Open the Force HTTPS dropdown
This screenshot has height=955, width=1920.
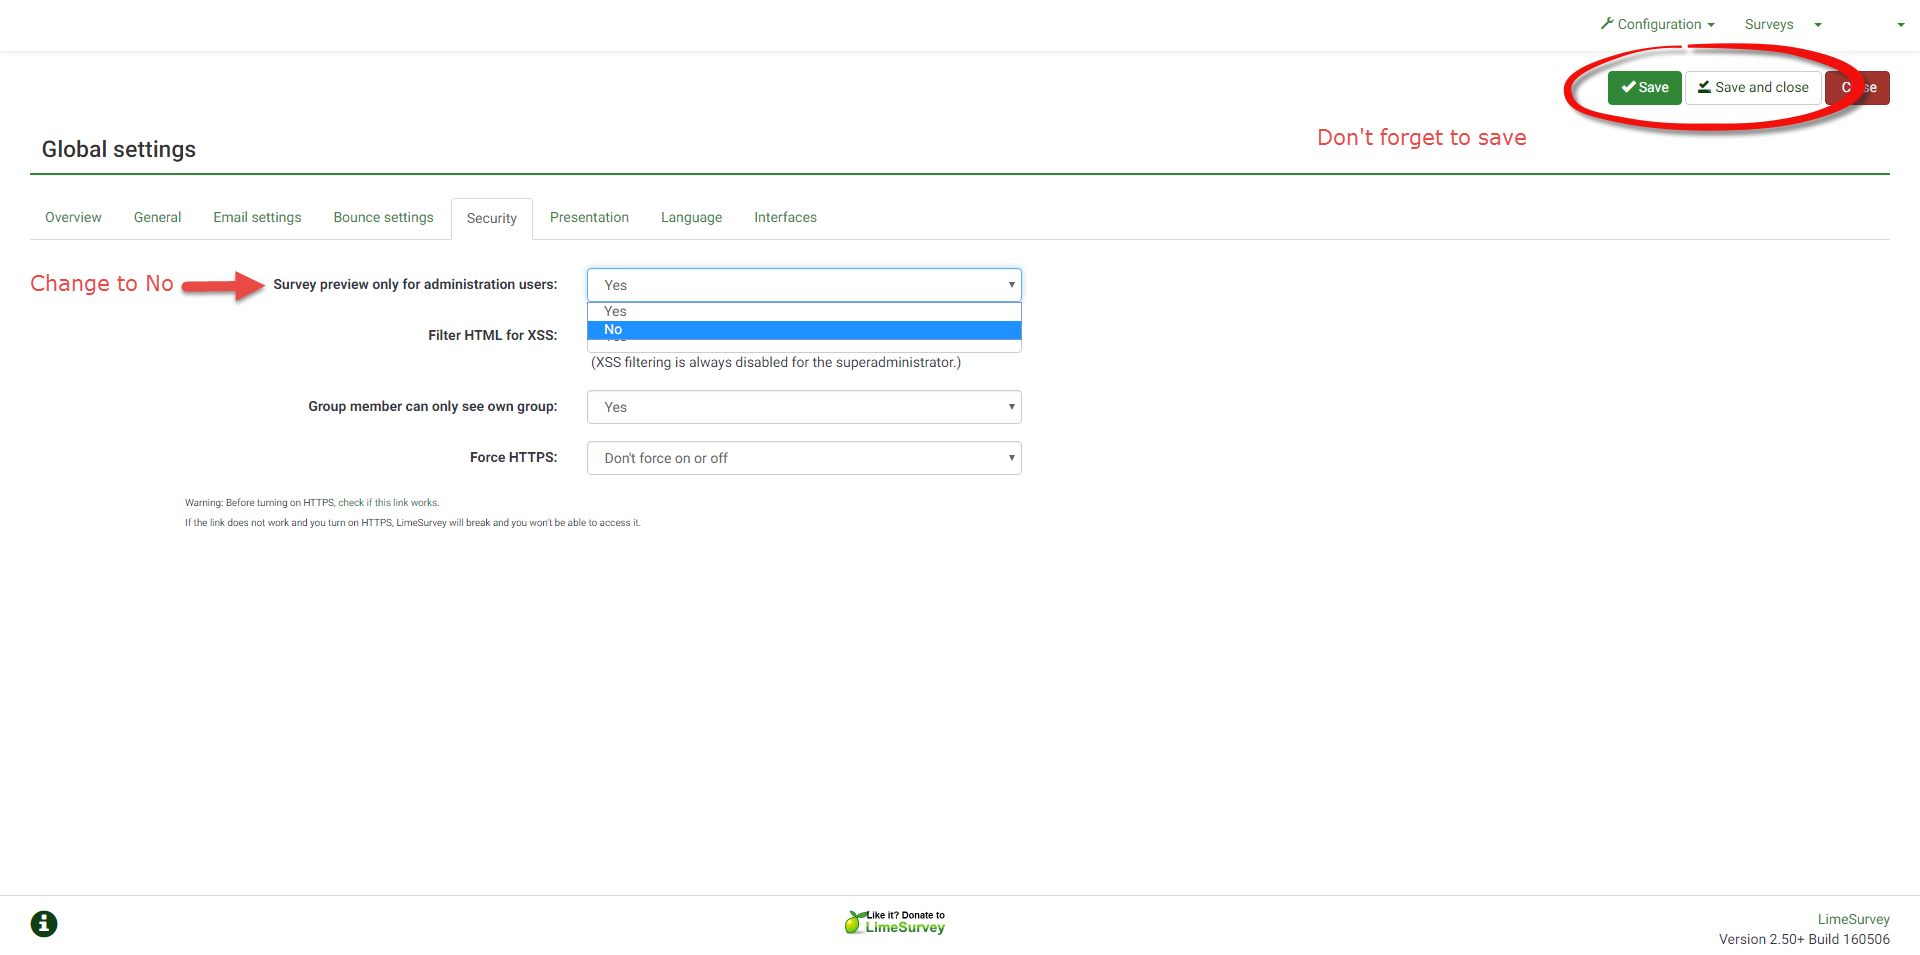click(804, 458)
